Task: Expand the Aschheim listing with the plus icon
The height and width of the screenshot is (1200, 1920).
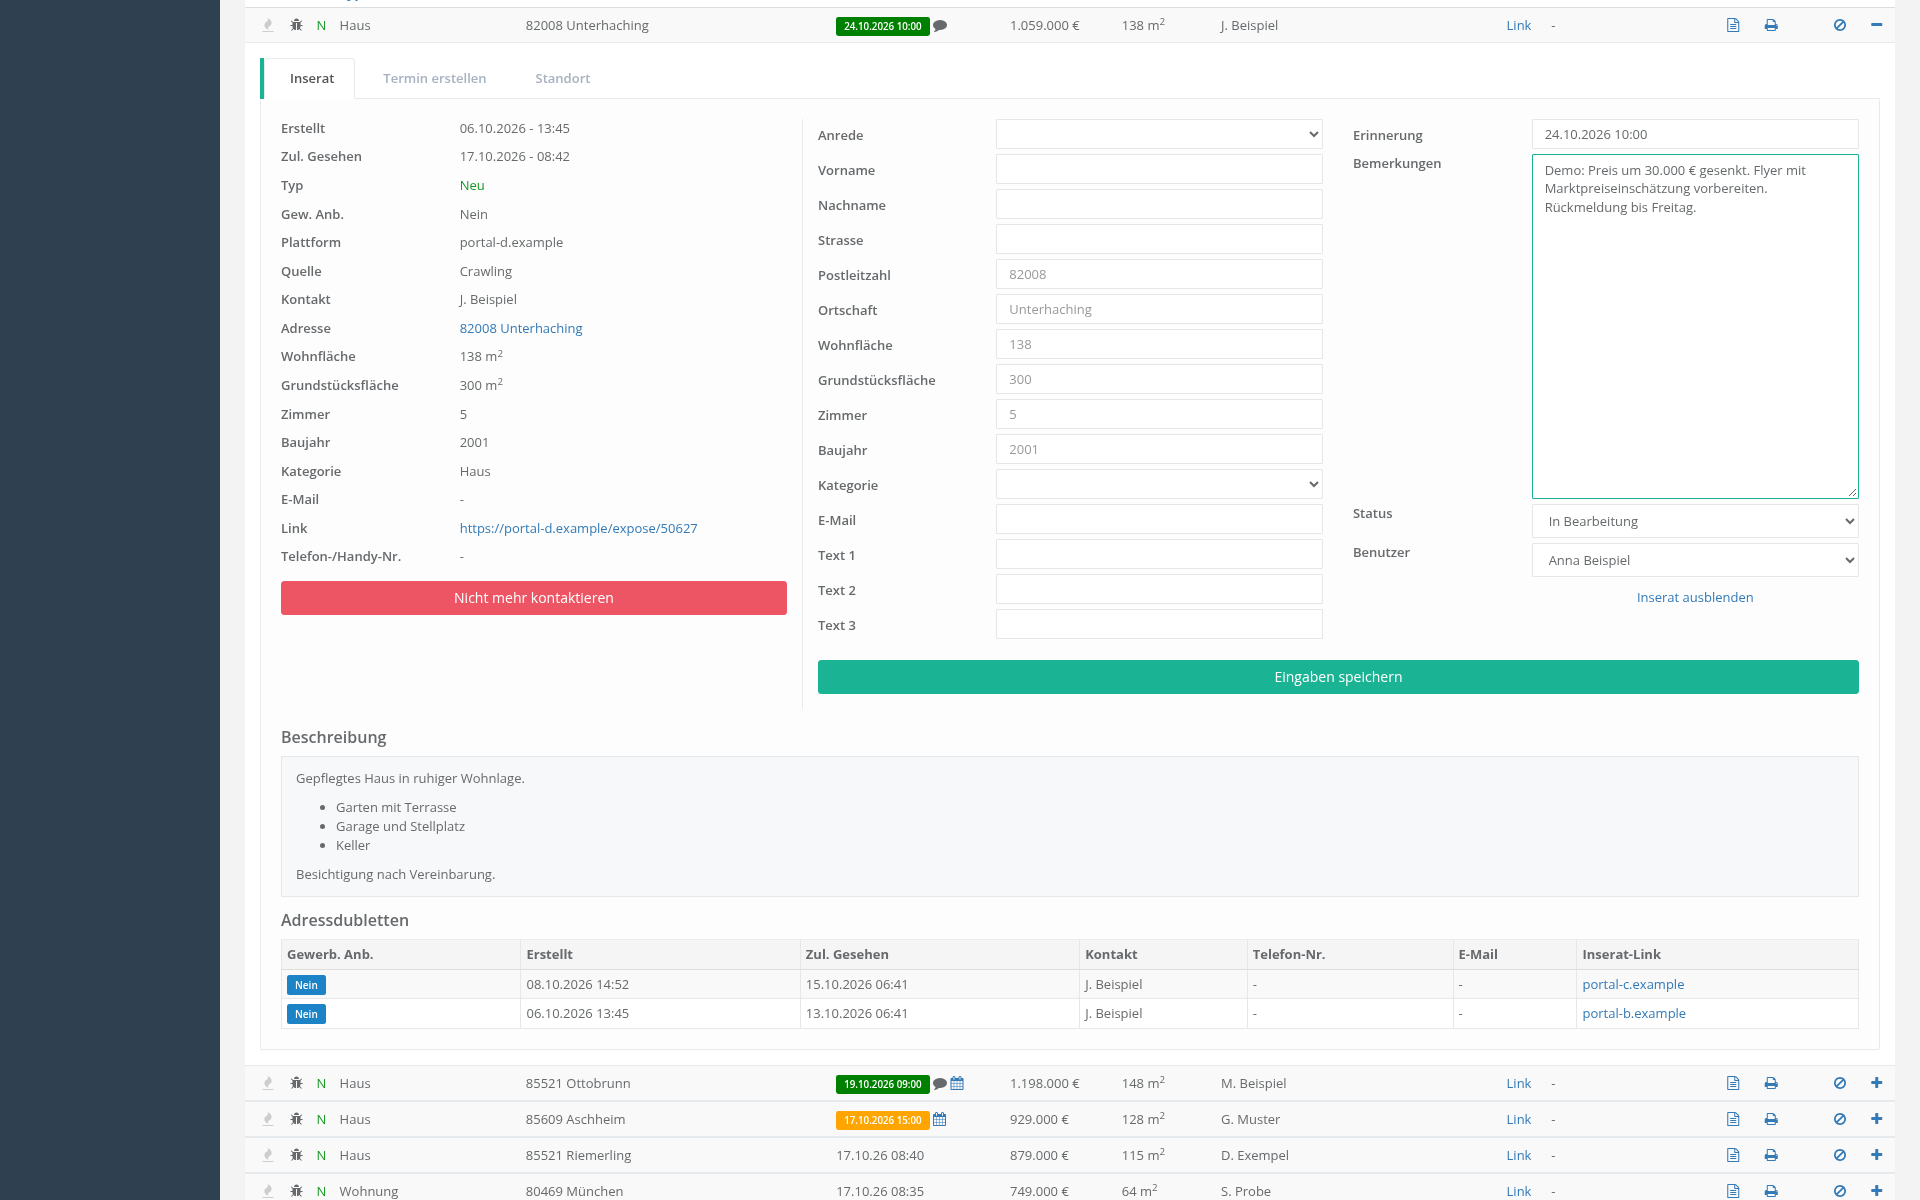Action: click(x=1876, y=1119)
